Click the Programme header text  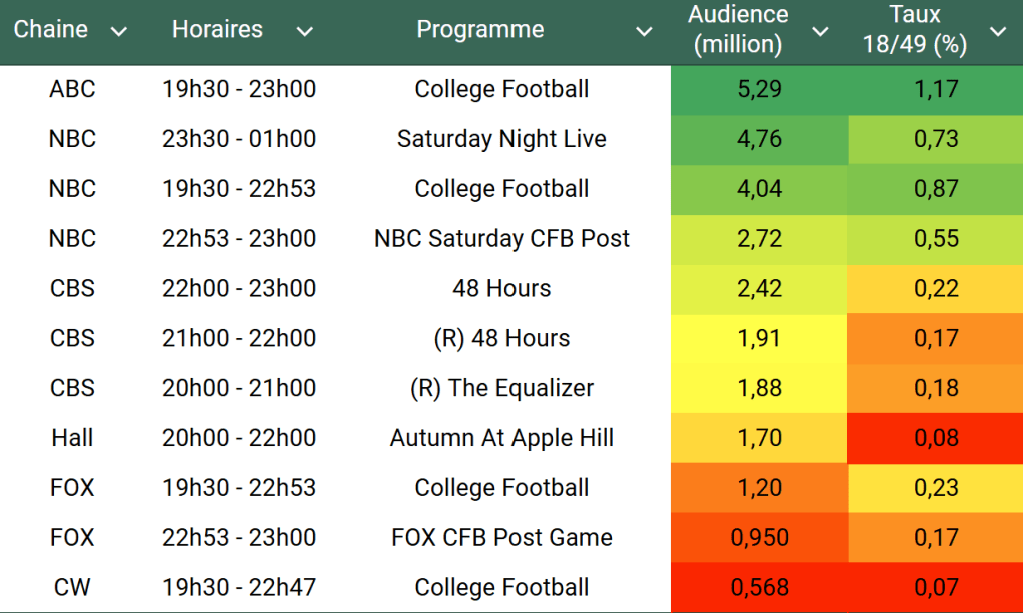480,30
